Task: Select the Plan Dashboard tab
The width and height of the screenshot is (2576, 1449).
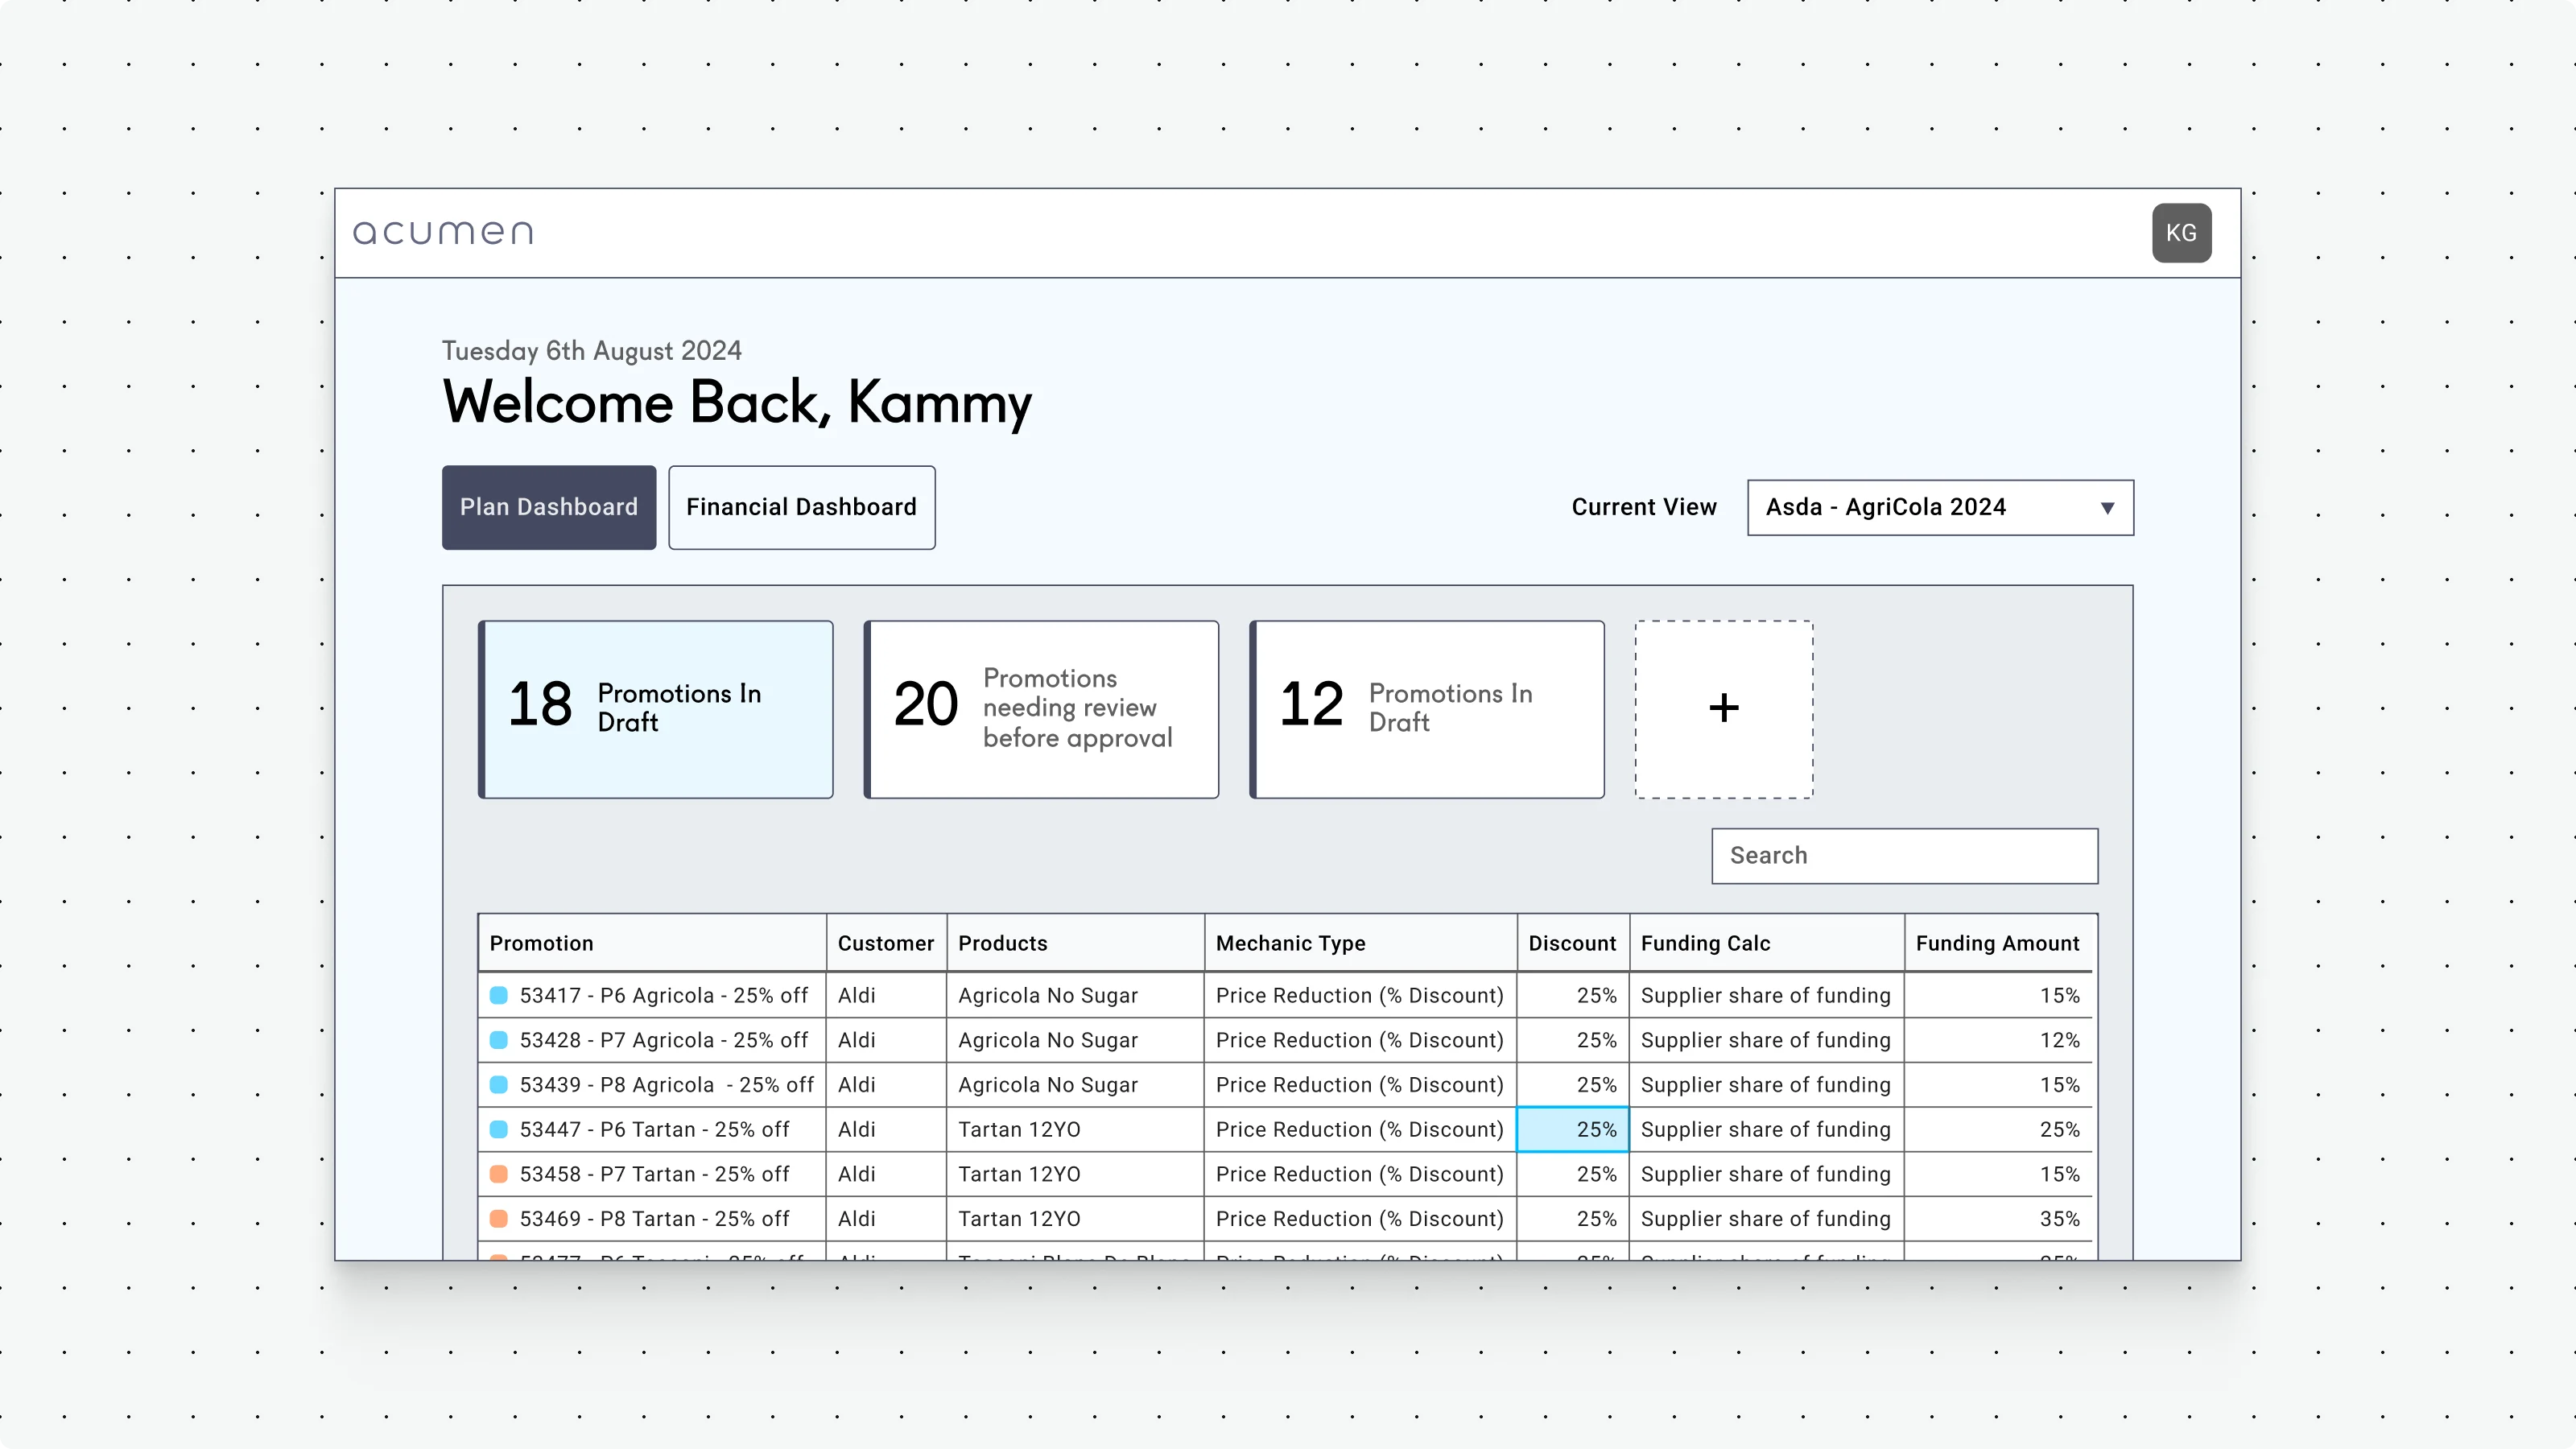Action: point(548,507)
